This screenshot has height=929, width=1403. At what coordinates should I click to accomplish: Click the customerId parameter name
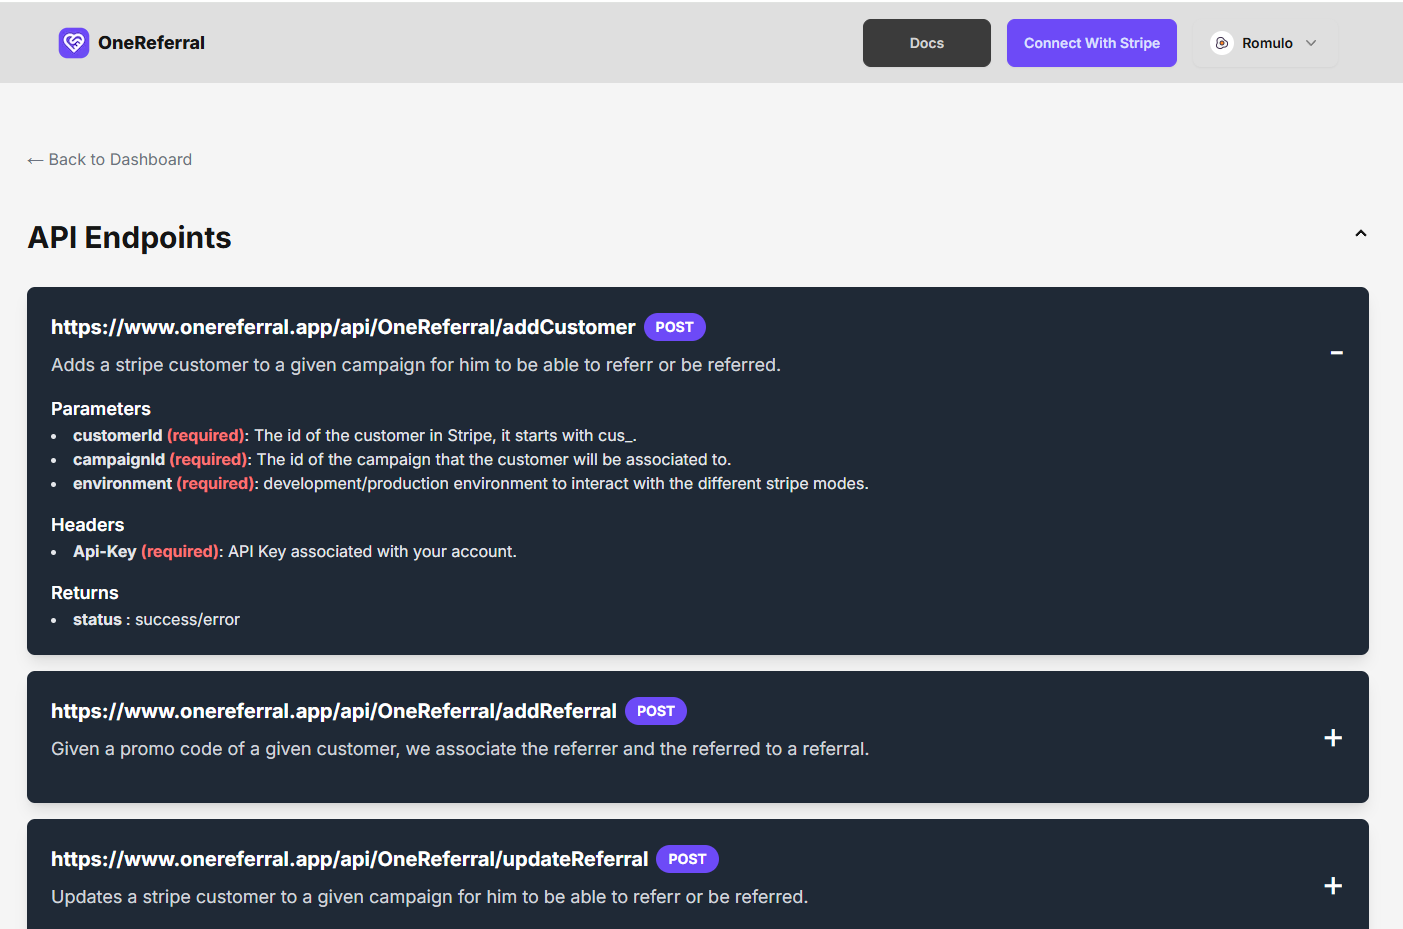(117, 436)
